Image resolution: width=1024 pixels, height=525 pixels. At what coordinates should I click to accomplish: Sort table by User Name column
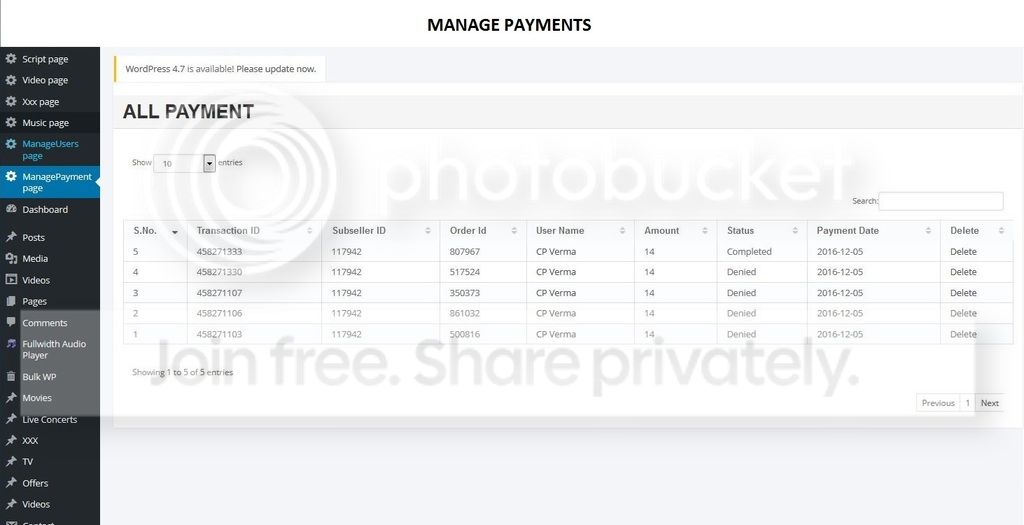click(x=581, y=231)
